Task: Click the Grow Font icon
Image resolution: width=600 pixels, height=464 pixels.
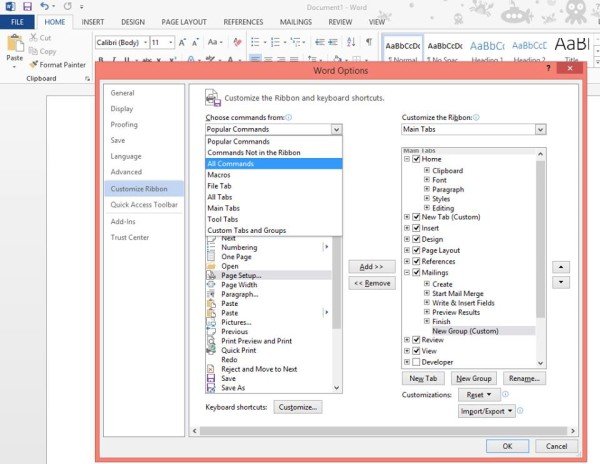Action: tap(183, 42)
